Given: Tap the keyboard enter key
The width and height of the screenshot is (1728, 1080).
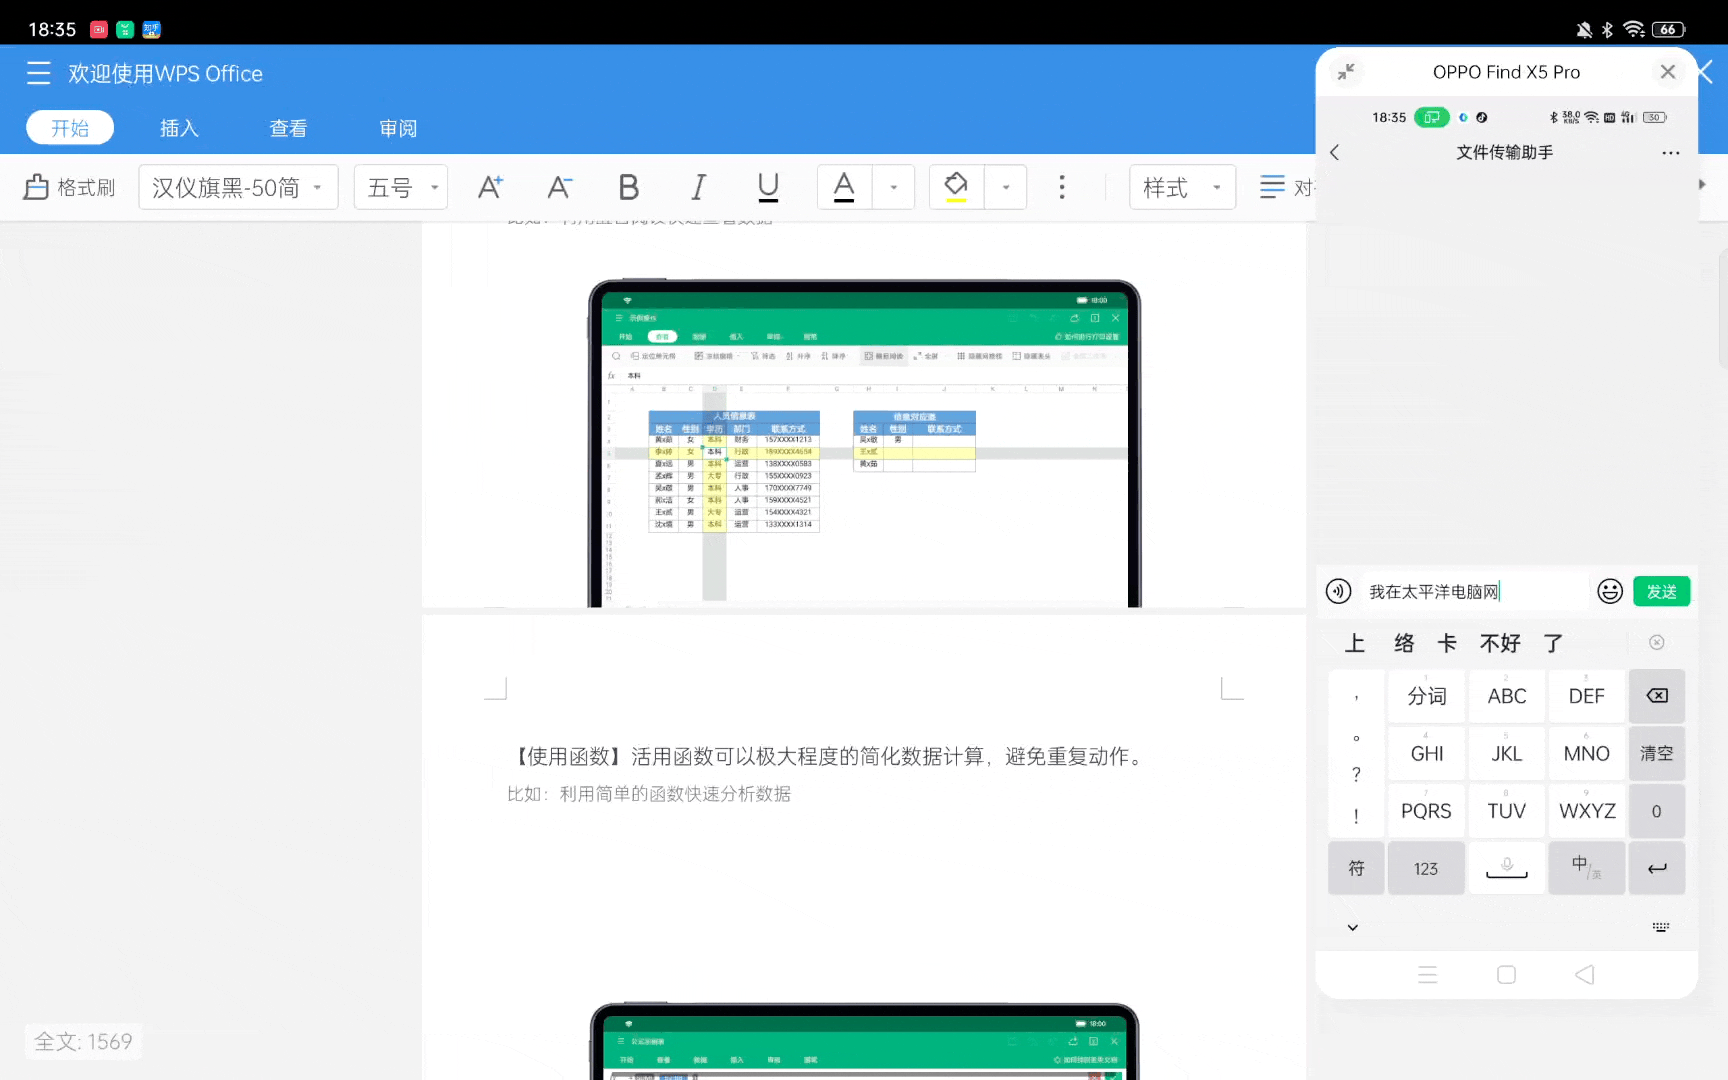Looking at the screenshot, I should 1657,868.
